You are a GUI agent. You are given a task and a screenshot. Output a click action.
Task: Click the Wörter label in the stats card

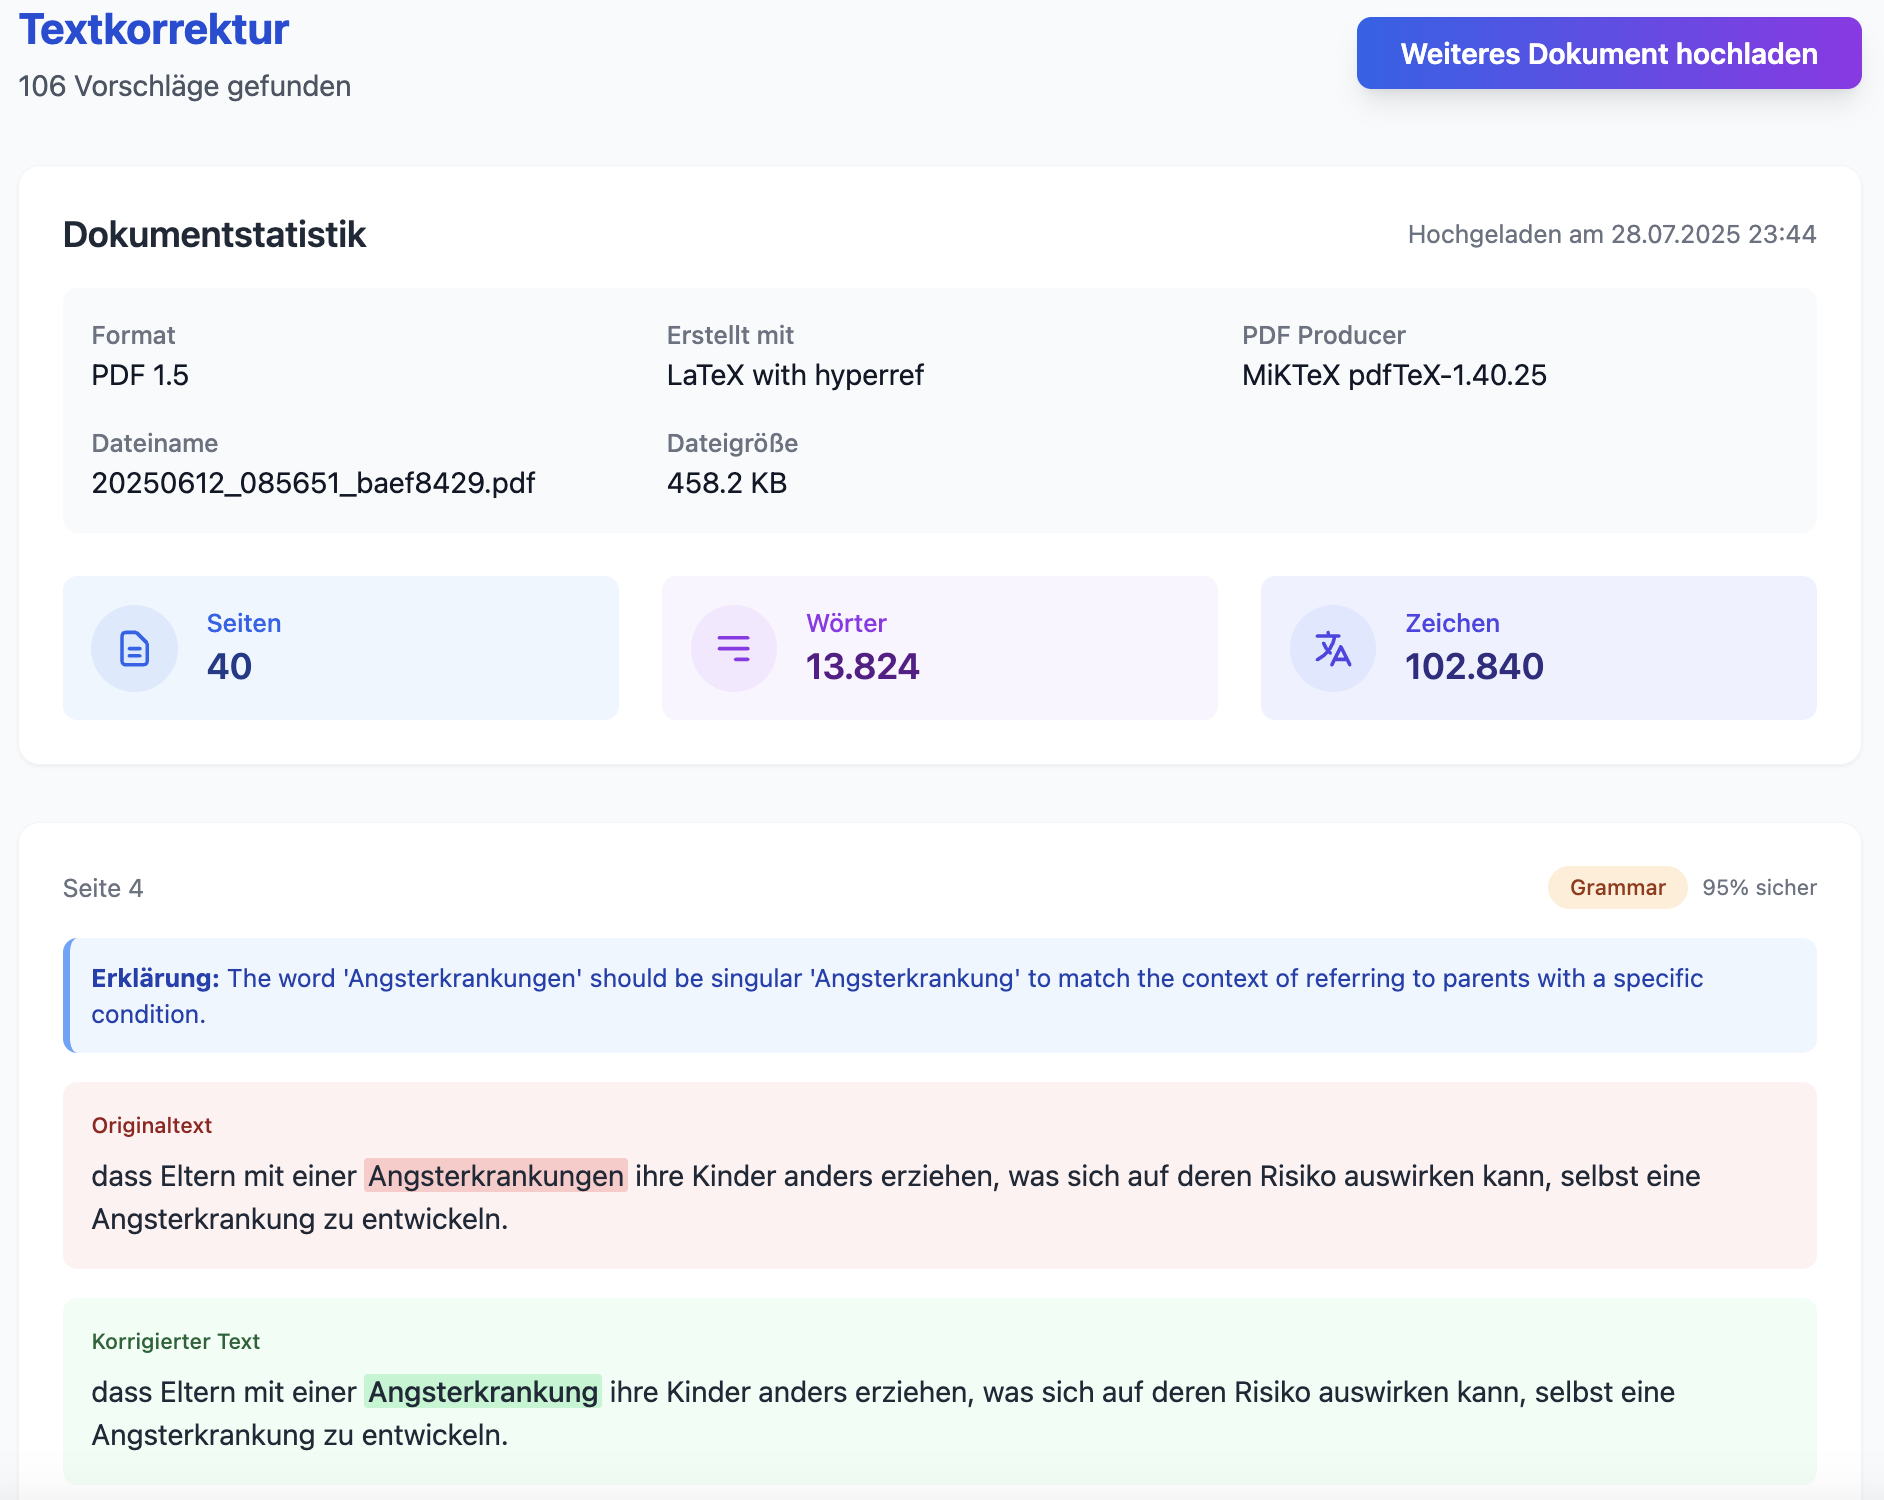point(846,623)
